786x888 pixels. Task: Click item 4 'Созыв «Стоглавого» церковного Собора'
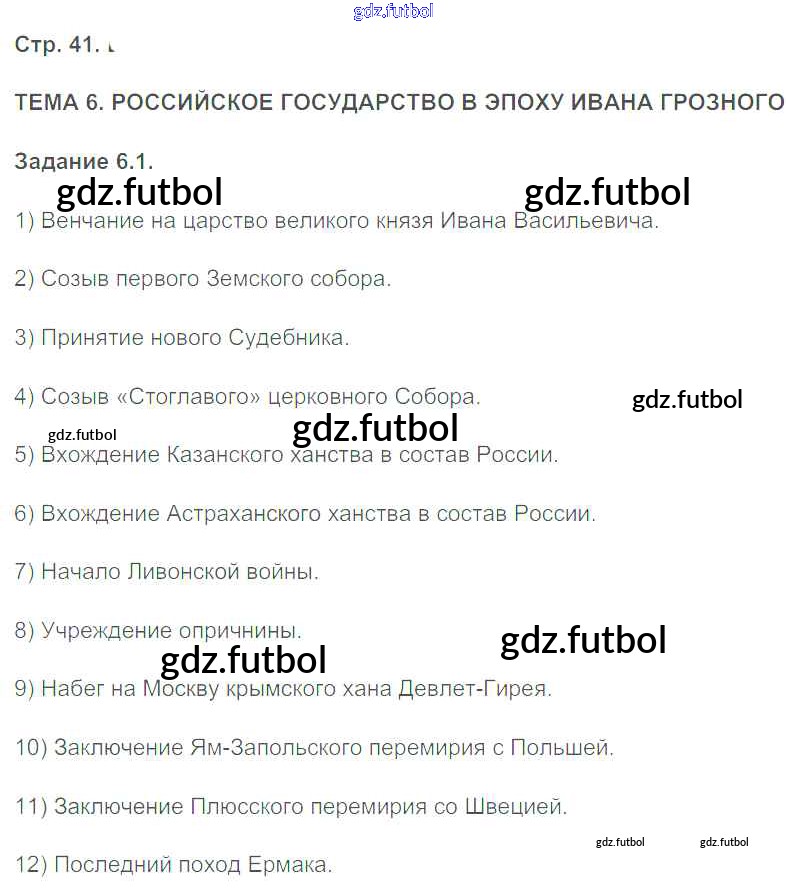[247, 396]
